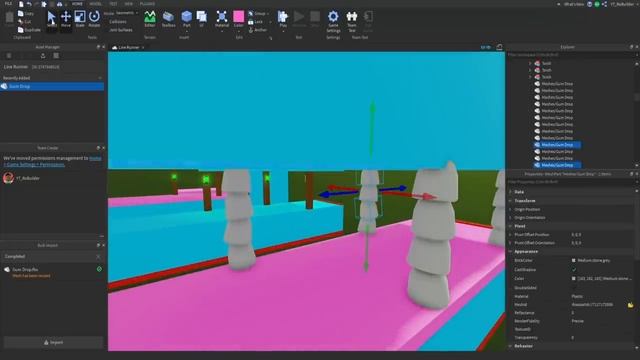640x360 pixels.
Task: Open Game Settings
Action: coord(333,21)
